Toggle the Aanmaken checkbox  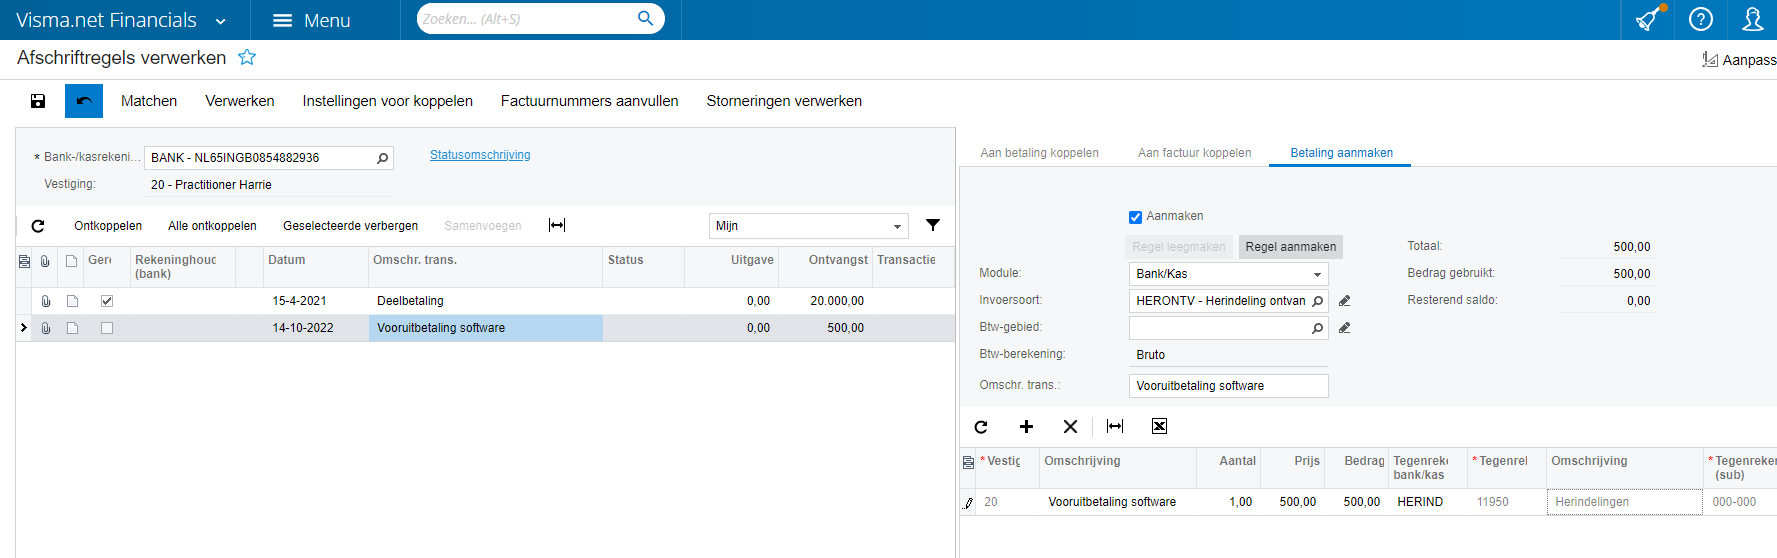pos(1135,217)
